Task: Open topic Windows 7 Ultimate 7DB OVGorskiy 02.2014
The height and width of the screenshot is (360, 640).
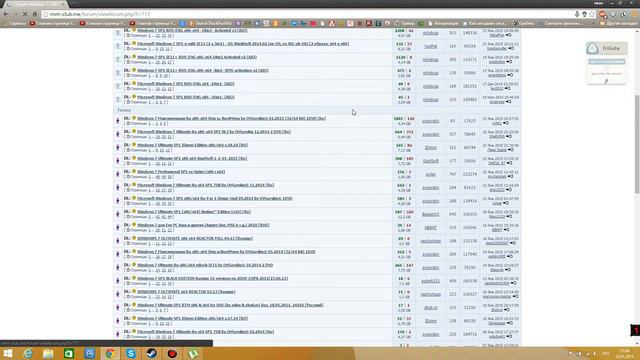Action: pos(205,332)
